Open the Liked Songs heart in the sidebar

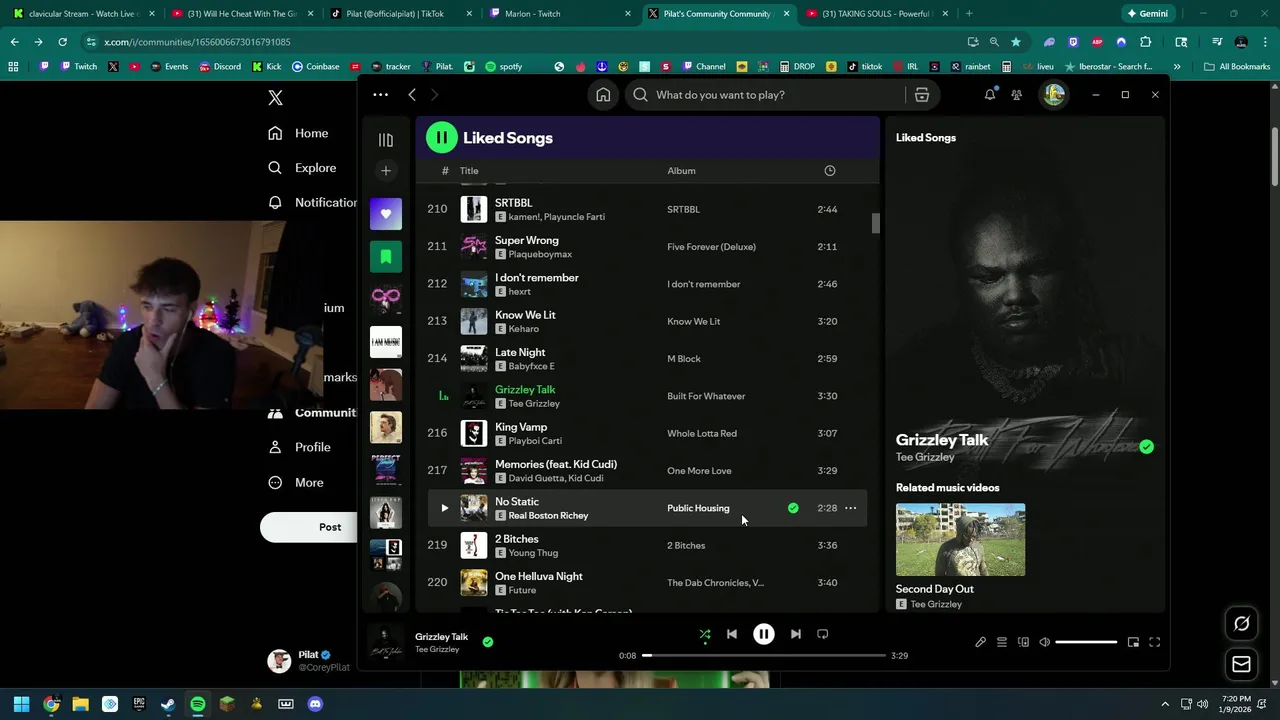coord(386,214)
